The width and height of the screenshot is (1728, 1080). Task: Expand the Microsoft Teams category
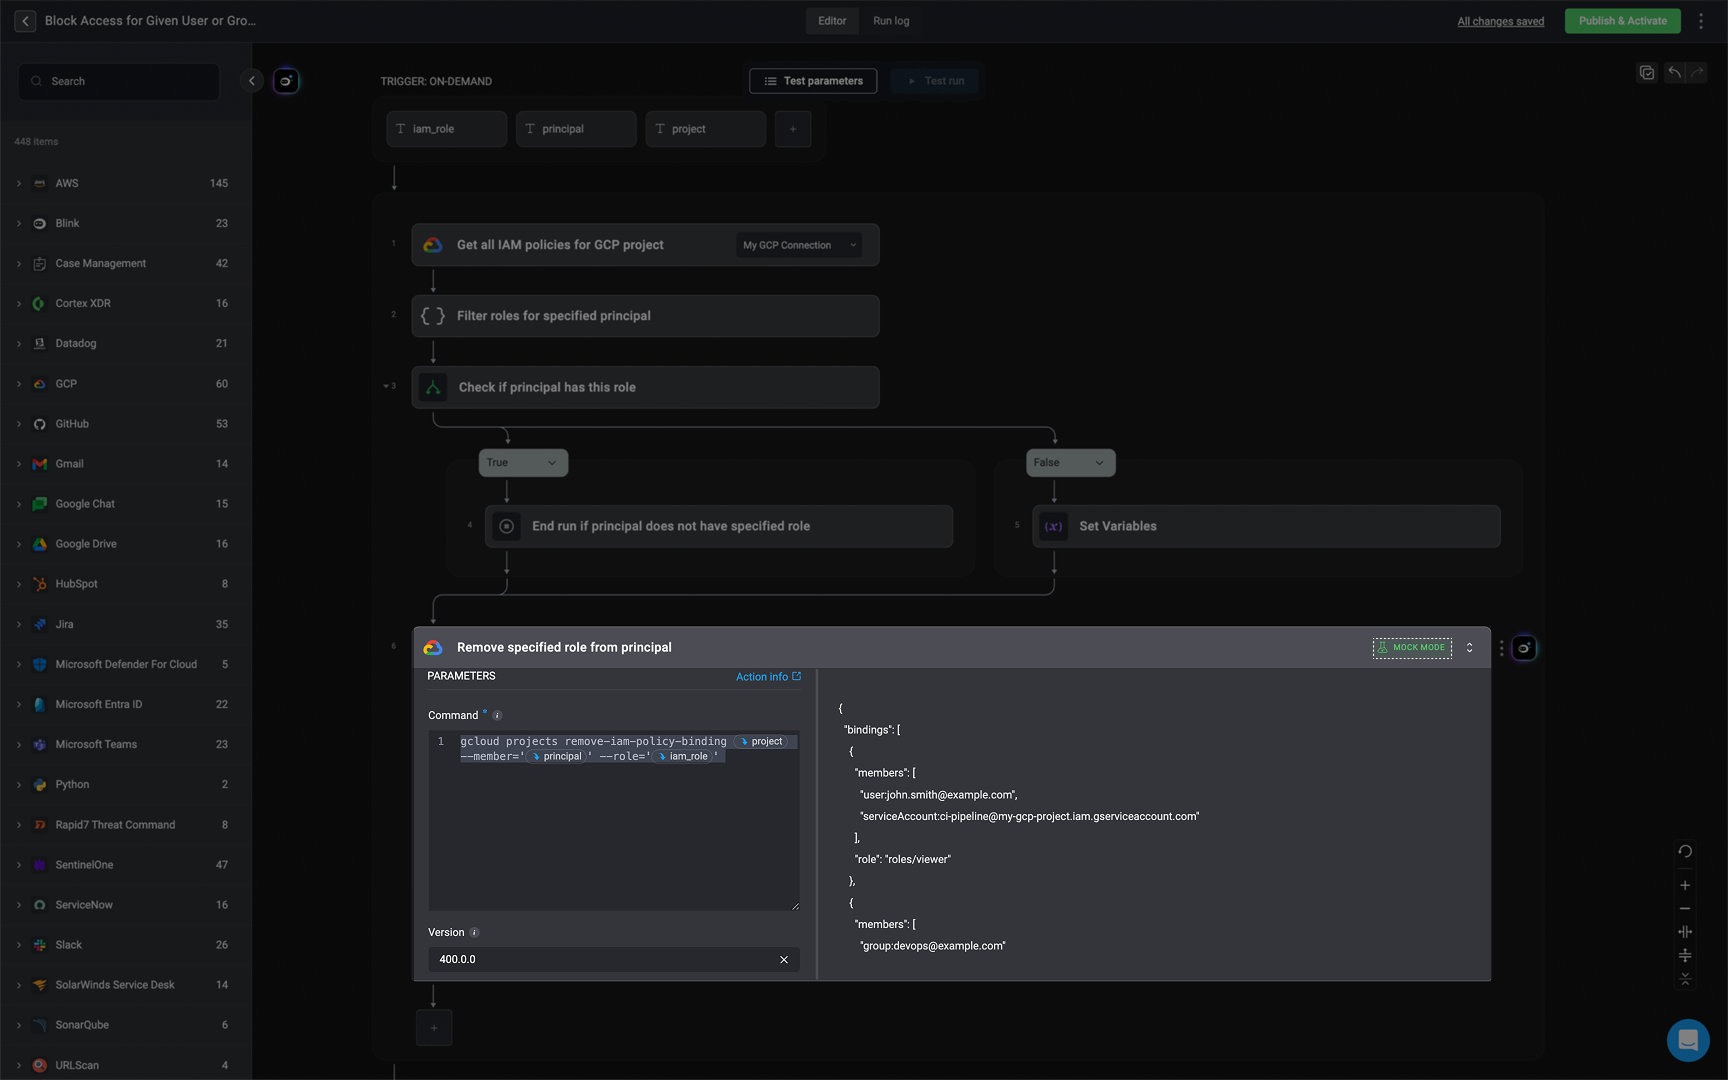pos(18,744)
